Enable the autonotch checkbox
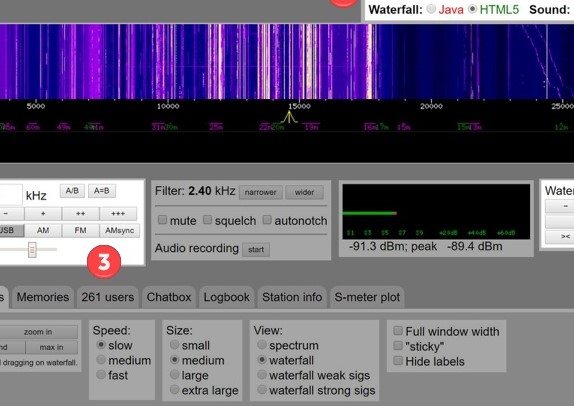 pyautogui.click(x=267, y=220)
